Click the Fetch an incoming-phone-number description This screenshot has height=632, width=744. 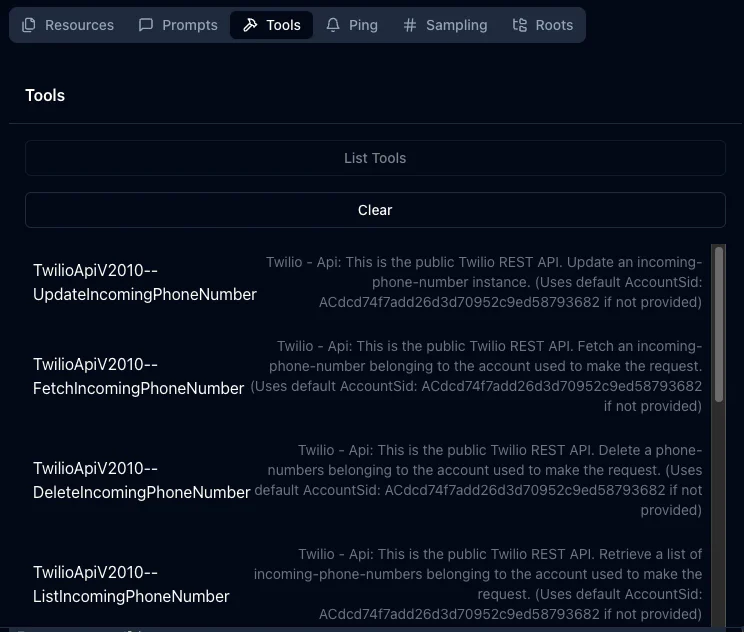point(476,376)
